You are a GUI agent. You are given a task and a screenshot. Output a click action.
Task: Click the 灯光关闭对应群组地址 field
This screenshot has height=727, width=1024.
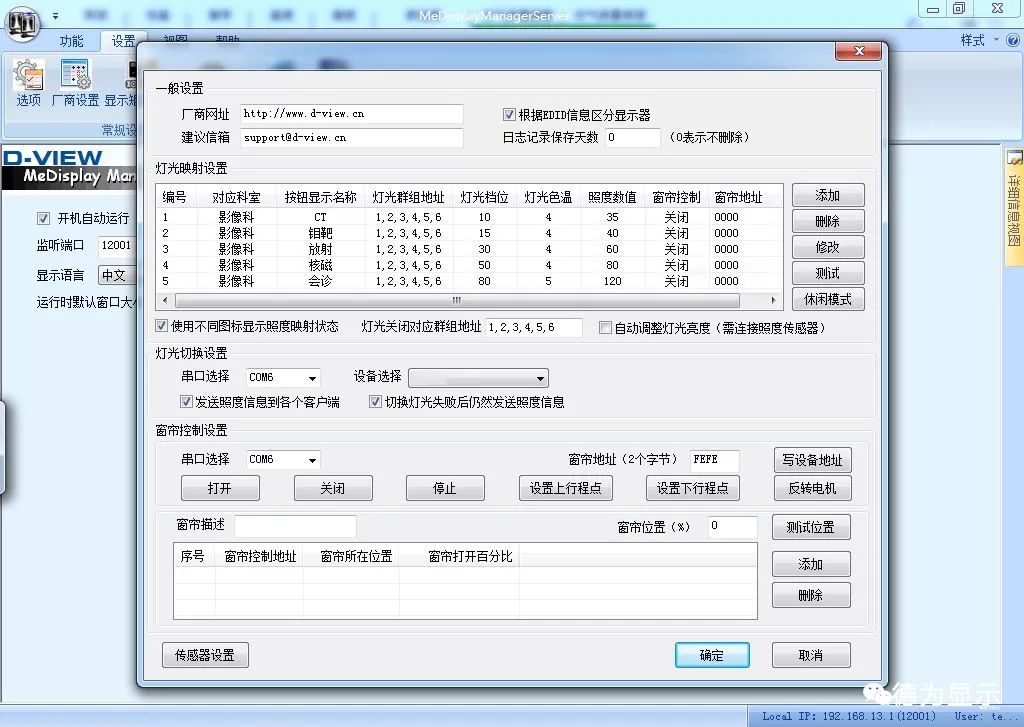(534, 327)
